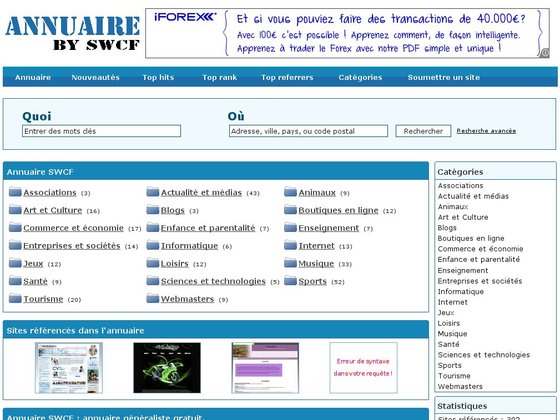This screenshot has width=560, height=420.
Task: Click the Associations folder icon
Action: (15, 192)
